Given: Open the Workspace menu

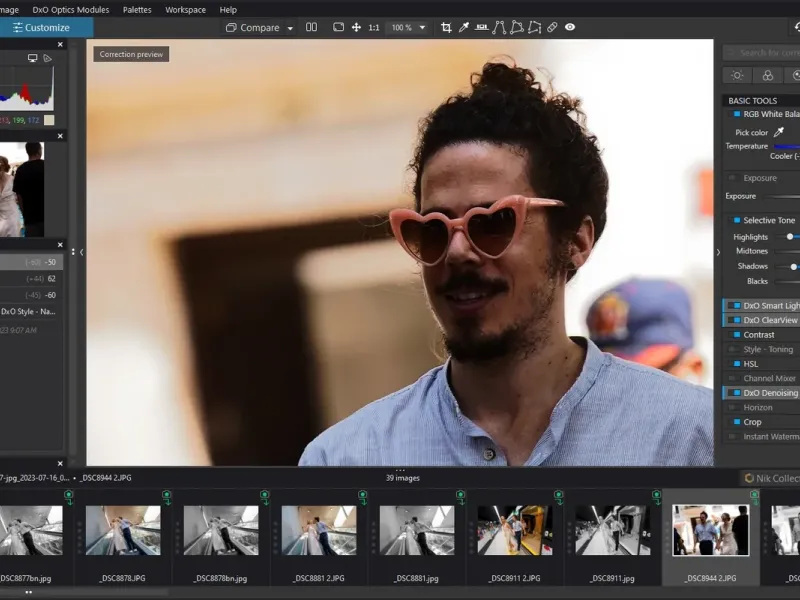Looking at the screenshot, I should coord(185,10).
